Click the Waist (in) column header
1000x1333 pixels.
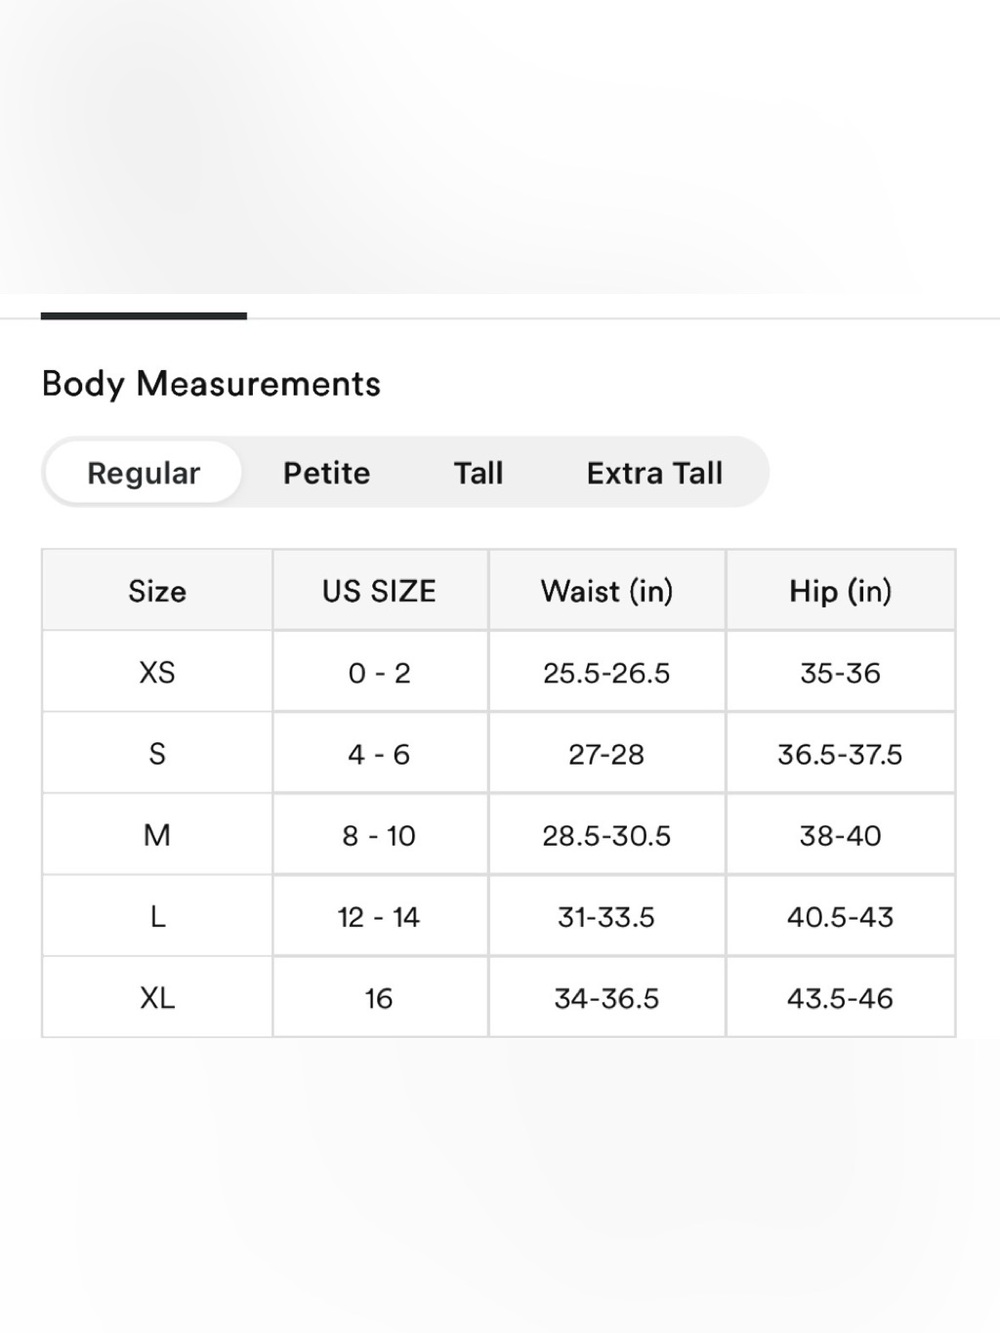pyautogui.click(x=606, y=590)
